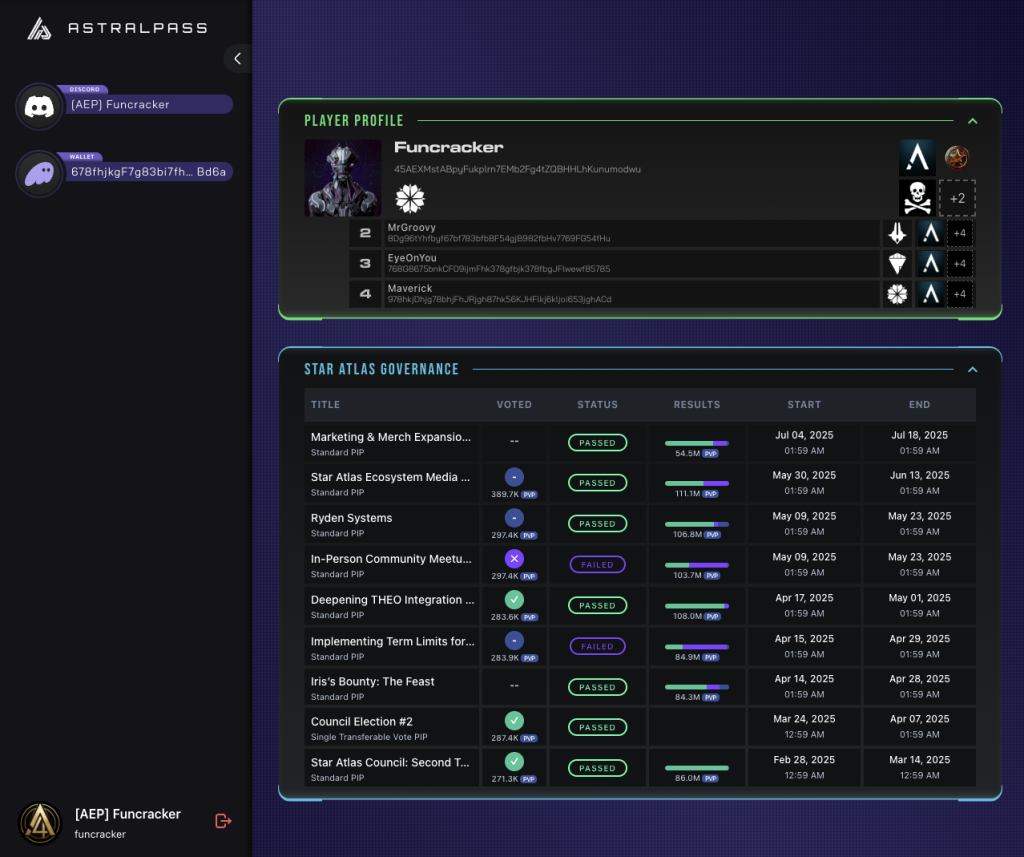
Task: Click the Discord tab showing [AEP] Funcracker
Action: point(138,104)
